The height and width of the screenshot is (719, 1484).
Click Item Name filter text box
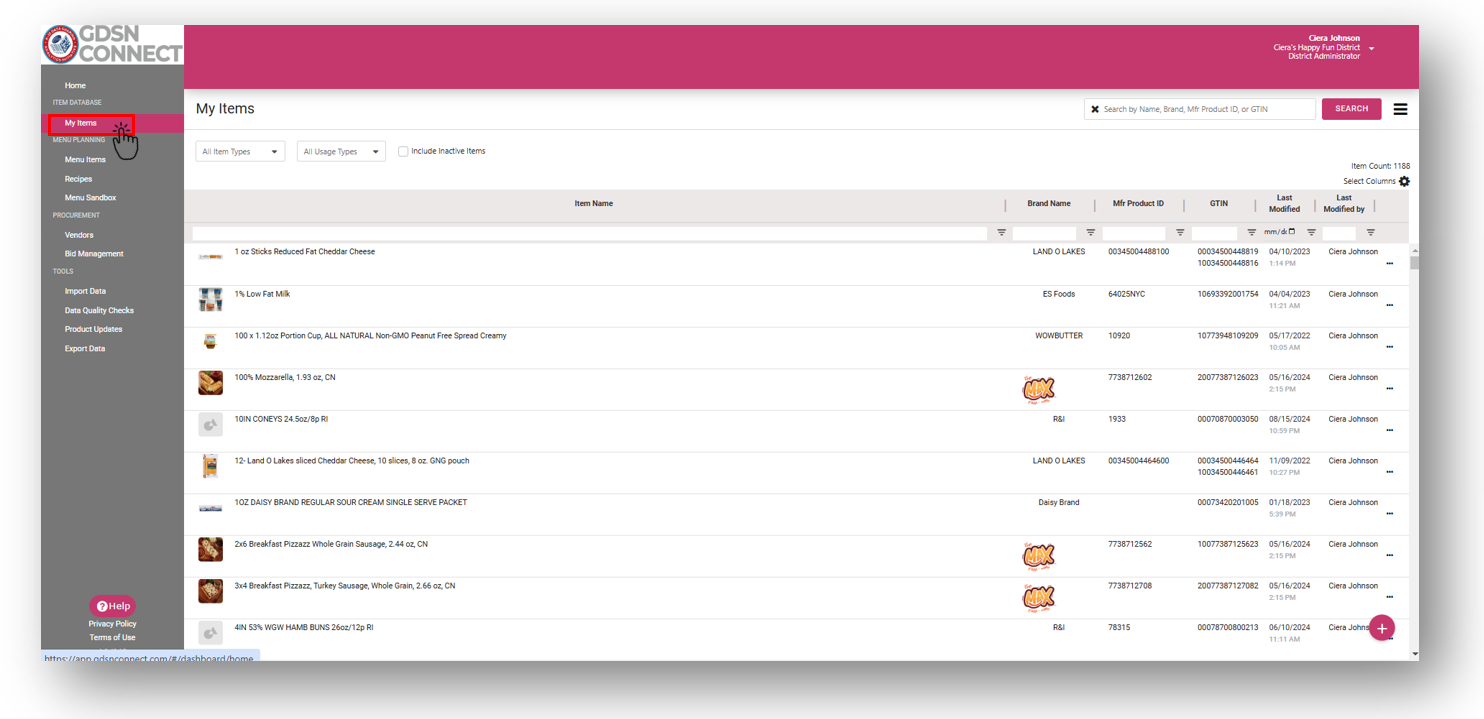point(590,233)
